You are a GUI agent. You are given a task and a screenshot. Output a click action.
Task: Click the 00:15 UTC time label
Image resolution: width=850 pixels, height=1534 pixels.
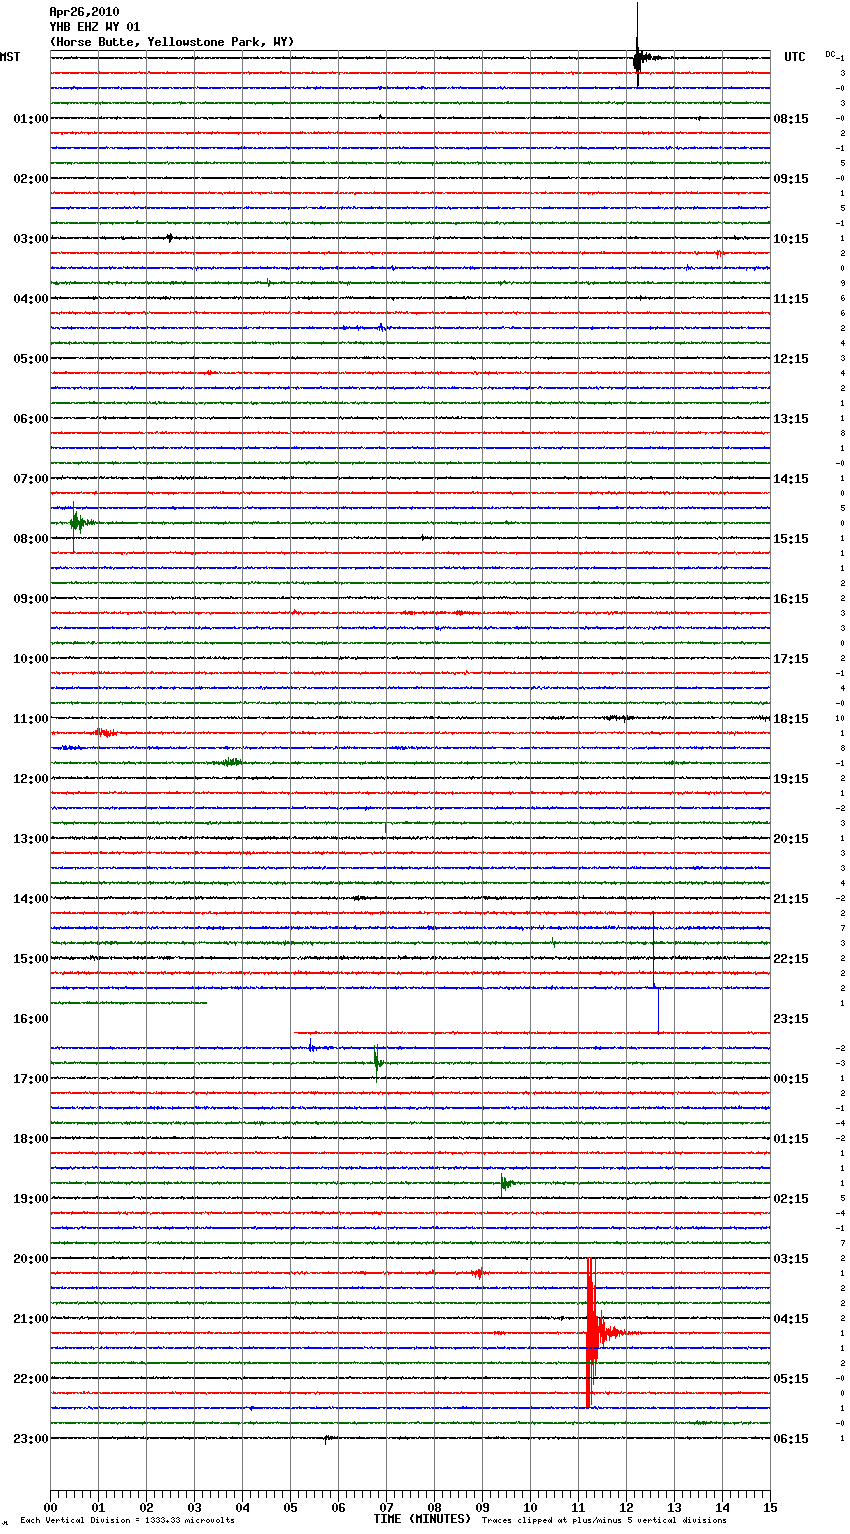[791, 1079]
